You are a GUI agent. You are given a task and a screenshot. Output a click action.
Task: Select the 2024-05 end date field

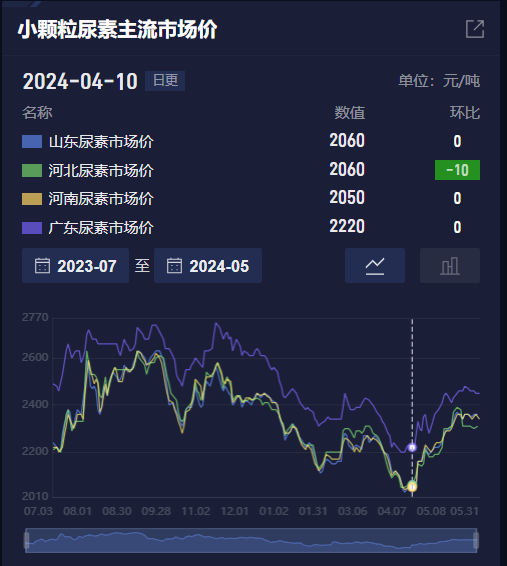208,266
